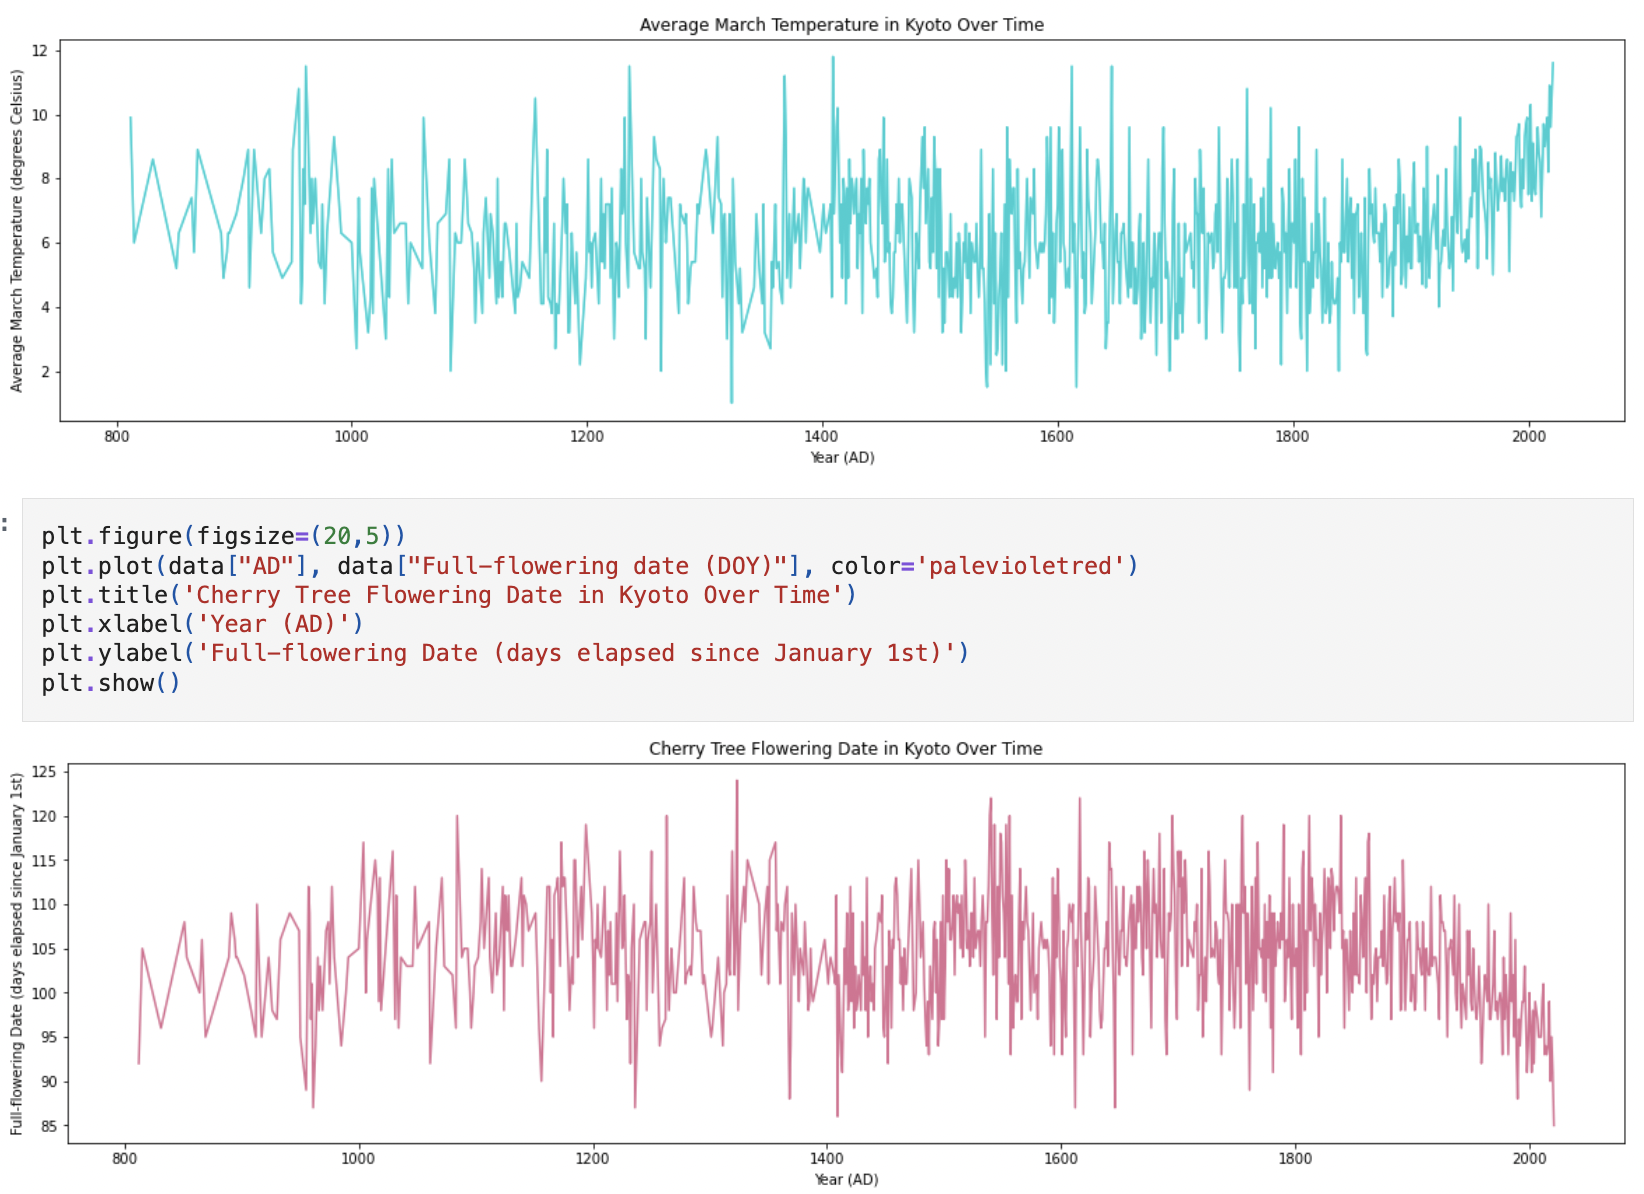
Task: Click the plt.title code line
Action: click(x=449, y=595)
